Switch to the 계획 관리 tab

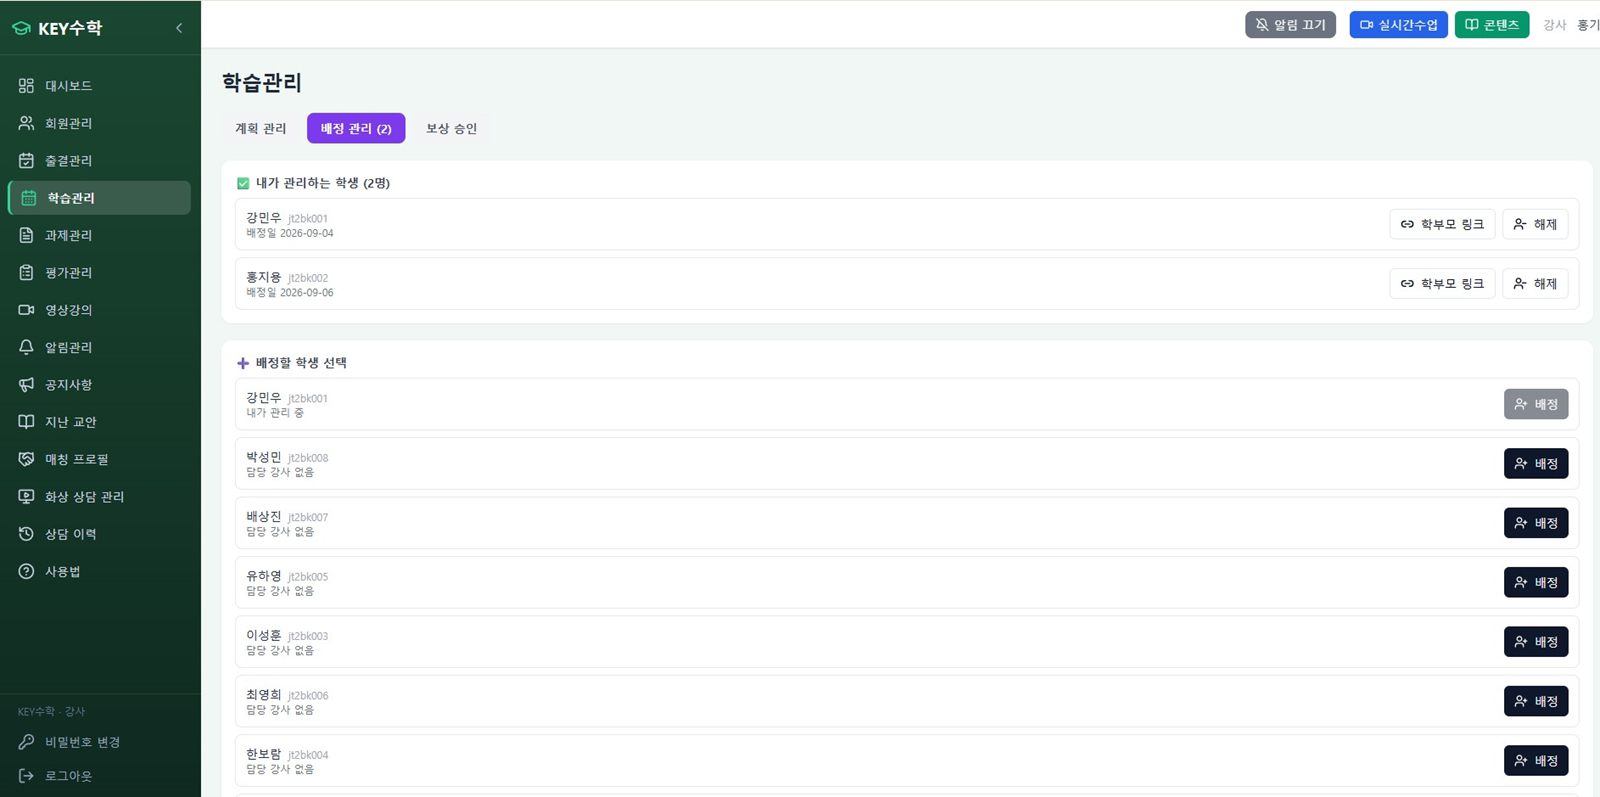[x=260, y=128]
